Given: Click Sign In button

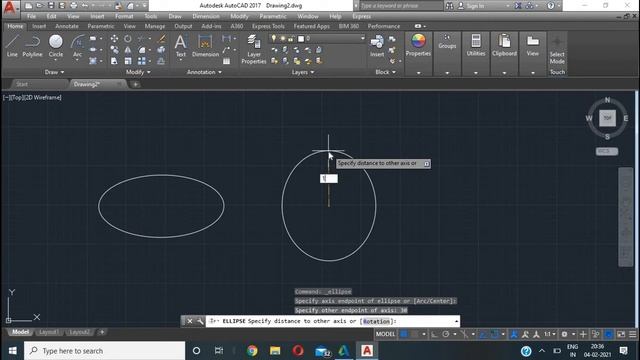Looking at the screenshot, I should 471,6.
